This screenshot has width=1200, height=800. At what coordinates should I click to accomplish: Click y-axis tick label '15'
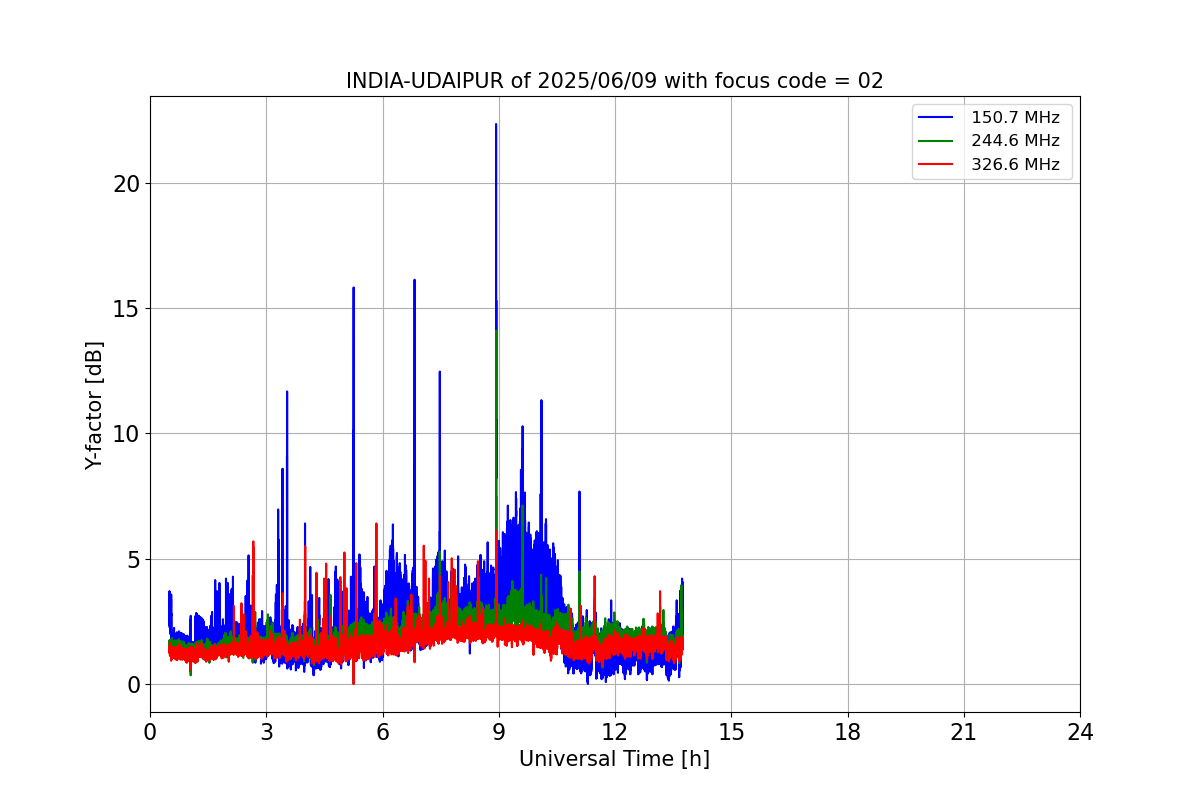point(127,309)
